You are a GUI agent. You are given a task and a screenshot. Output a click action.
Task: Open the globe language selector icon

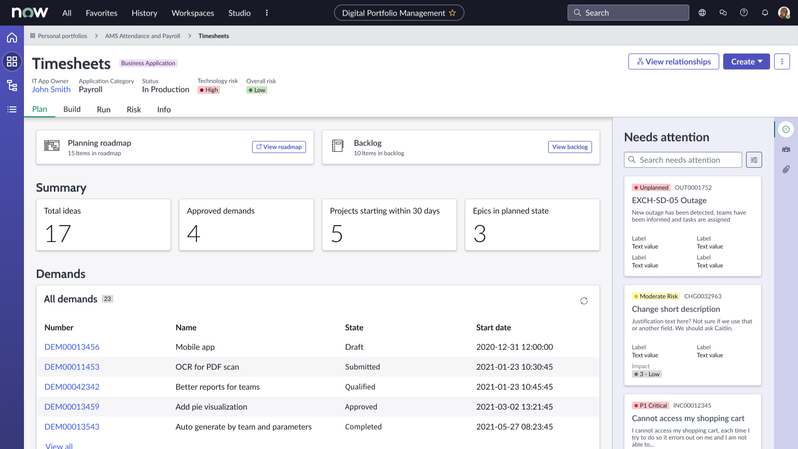point(702,13)
